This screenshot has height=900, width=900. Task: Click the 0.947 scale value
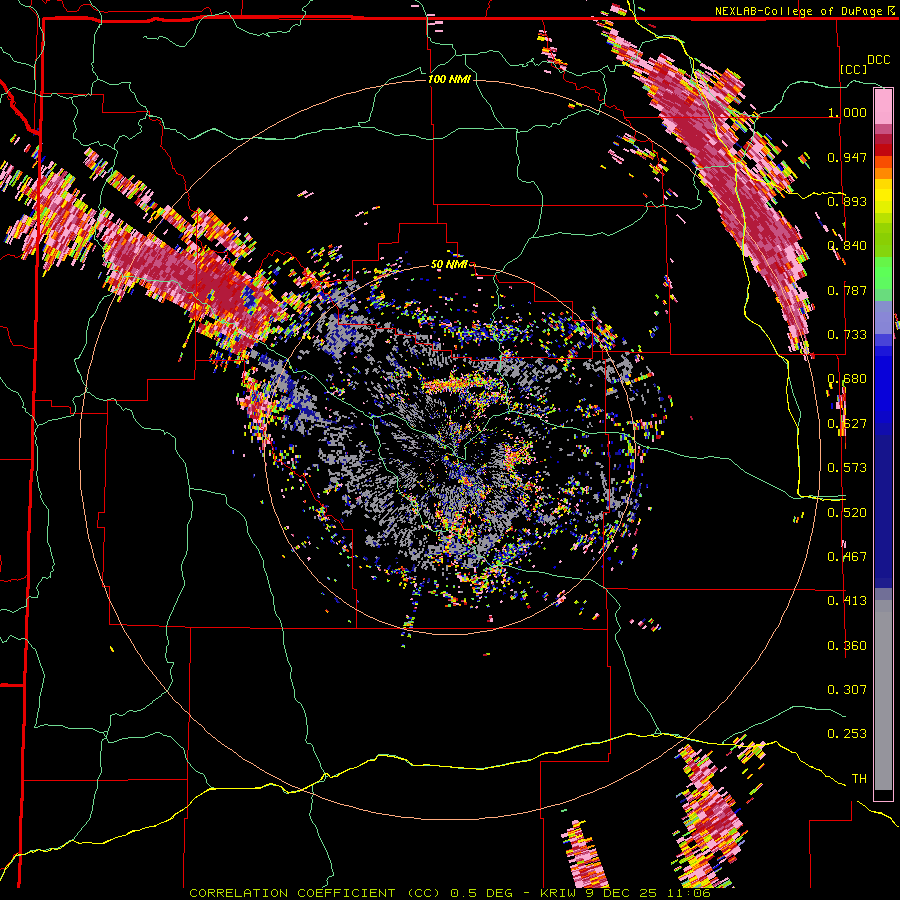point(847,157)
